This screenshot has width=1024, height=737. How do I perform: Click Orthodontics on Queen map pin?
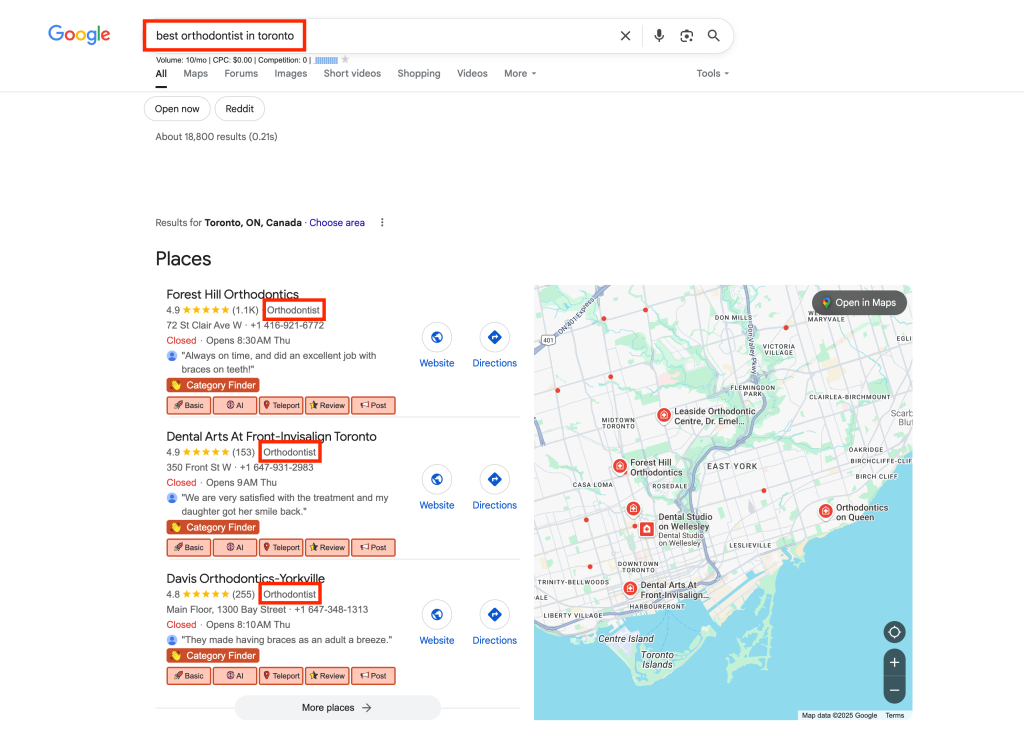point(825,510)
